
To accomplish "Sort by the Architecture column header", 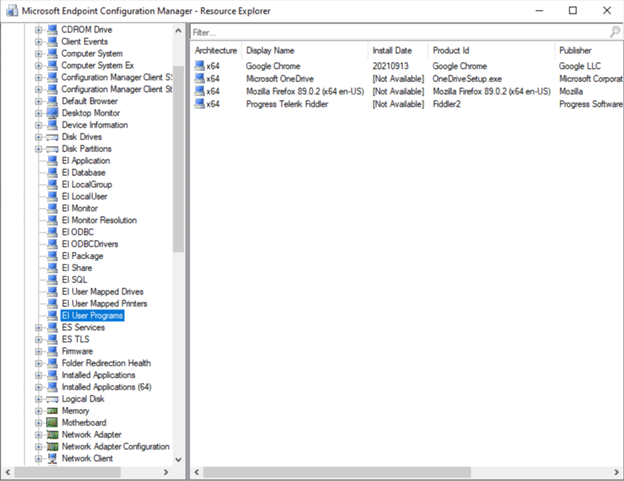I will coord(216,51).
